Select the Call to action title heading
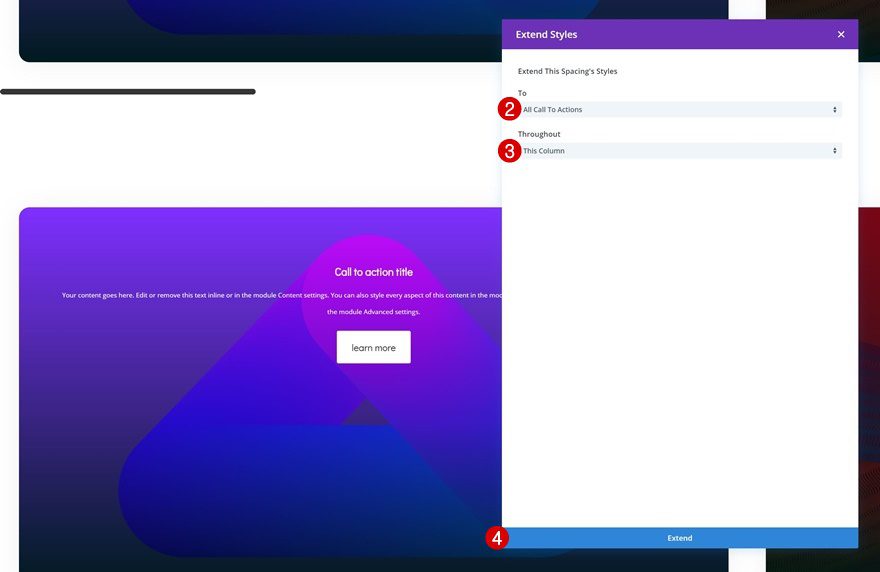The height and width of the screenshot is (572, 880). pos(373,272)
